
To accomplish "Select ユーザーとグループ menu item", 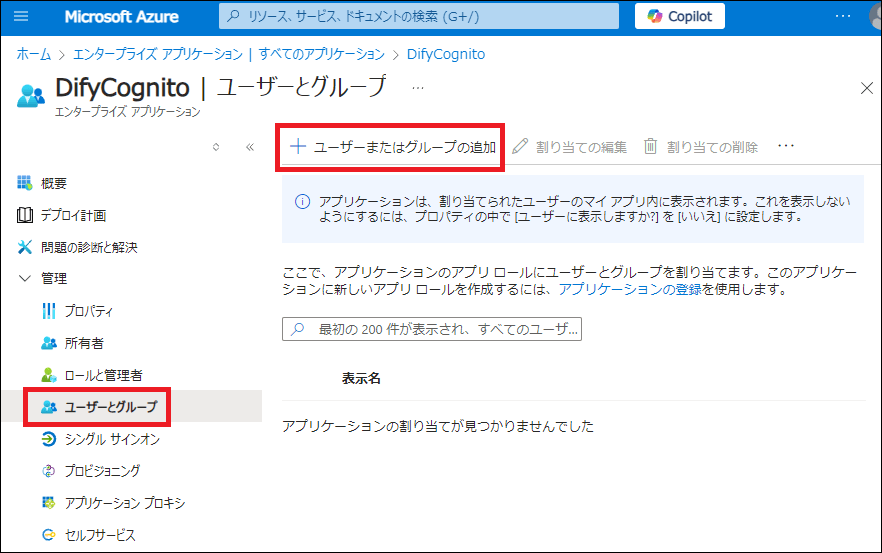I will (110, 408).
